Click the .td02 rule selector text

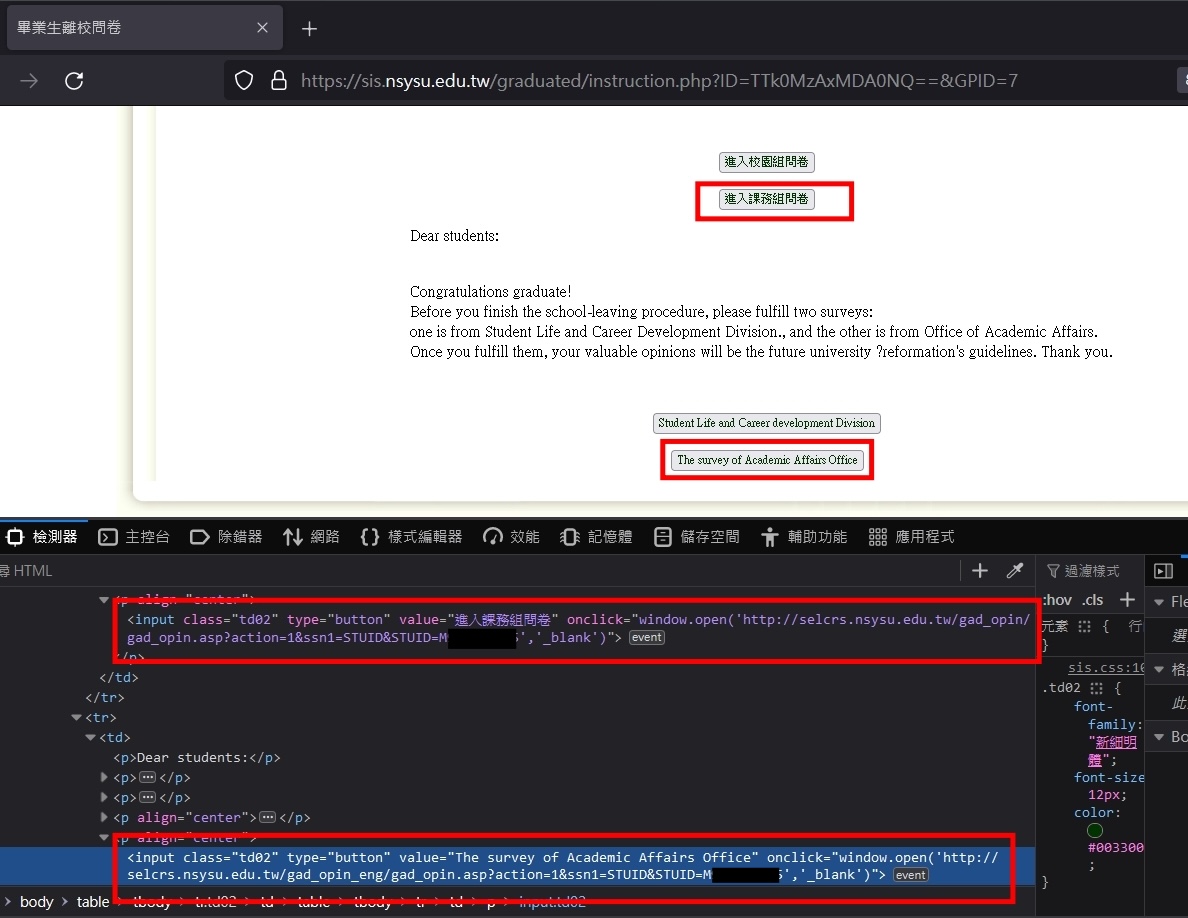click(x=1061, y=688)
